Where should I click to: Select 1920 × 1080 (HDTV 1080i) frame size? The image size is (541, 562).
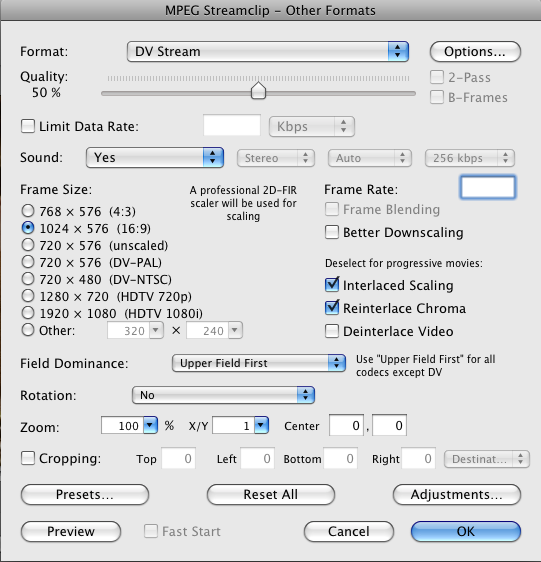[28, 313]
